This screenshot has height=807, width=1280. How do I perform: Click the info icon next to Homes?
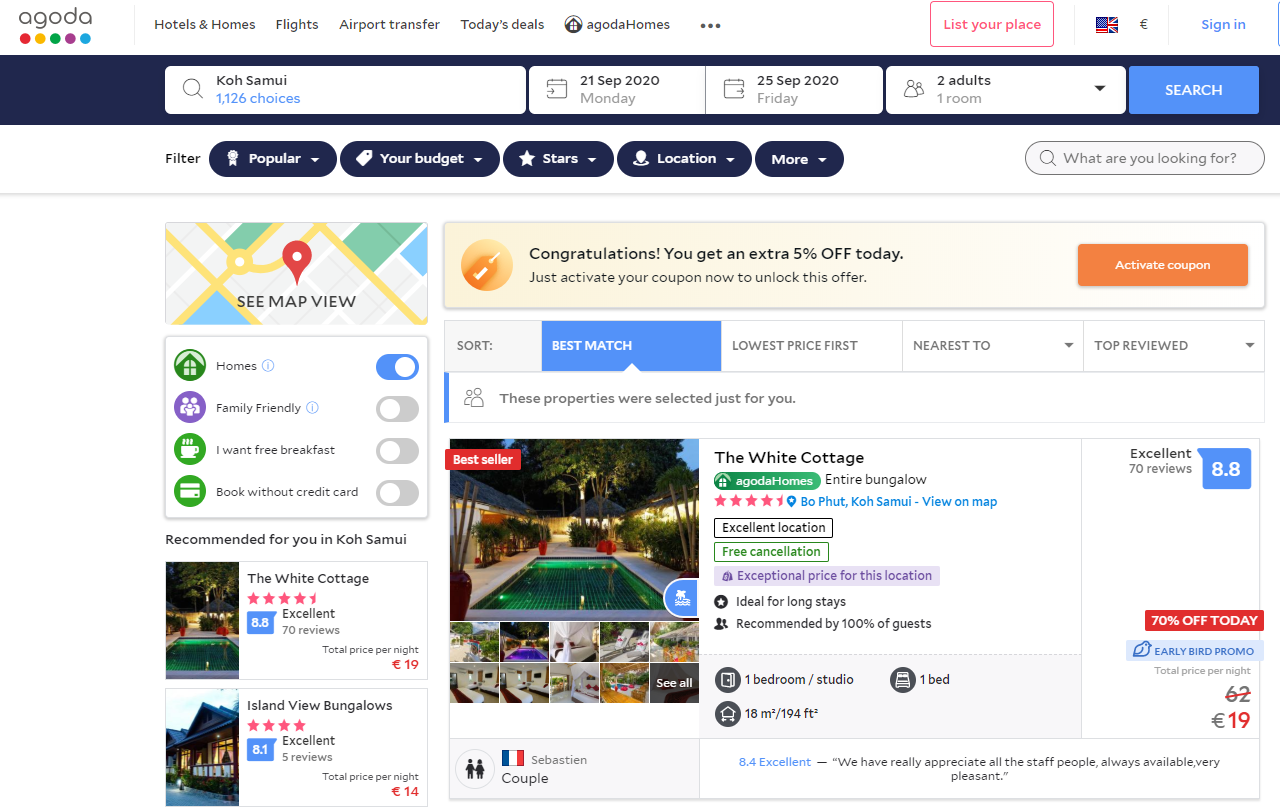pos(268,366)
